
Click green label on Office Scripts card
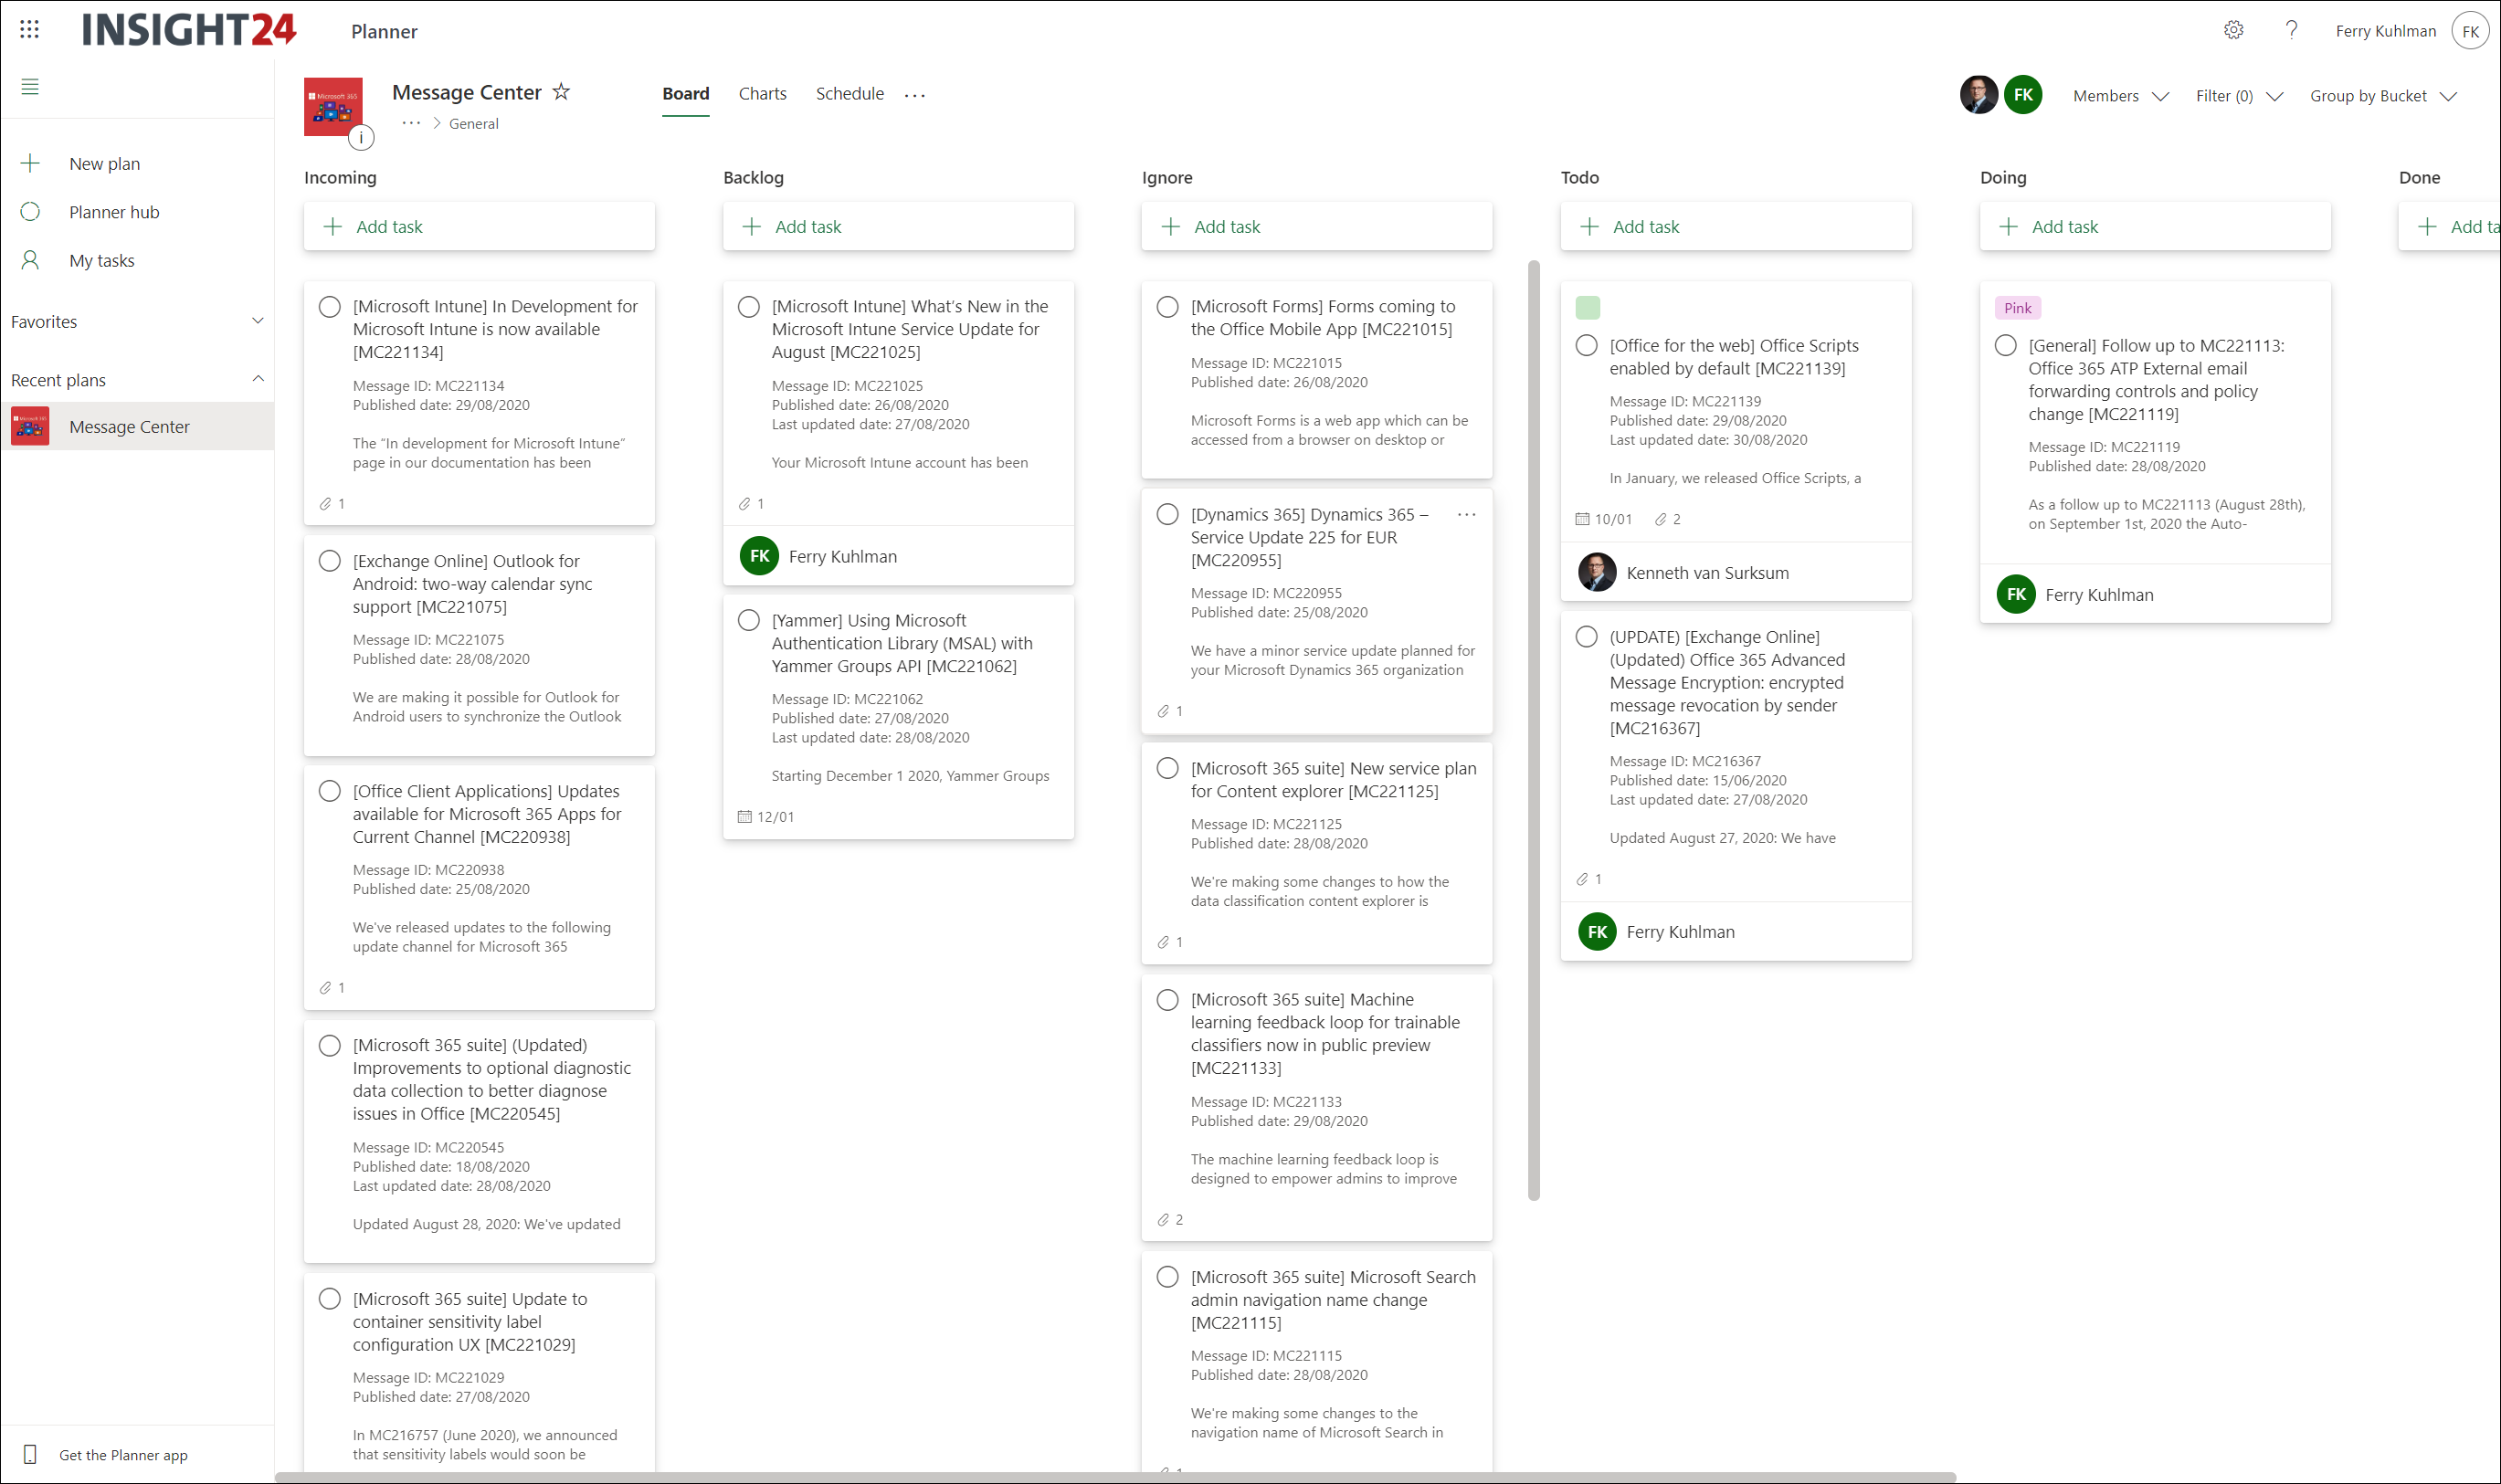(x=1587, y=307)
